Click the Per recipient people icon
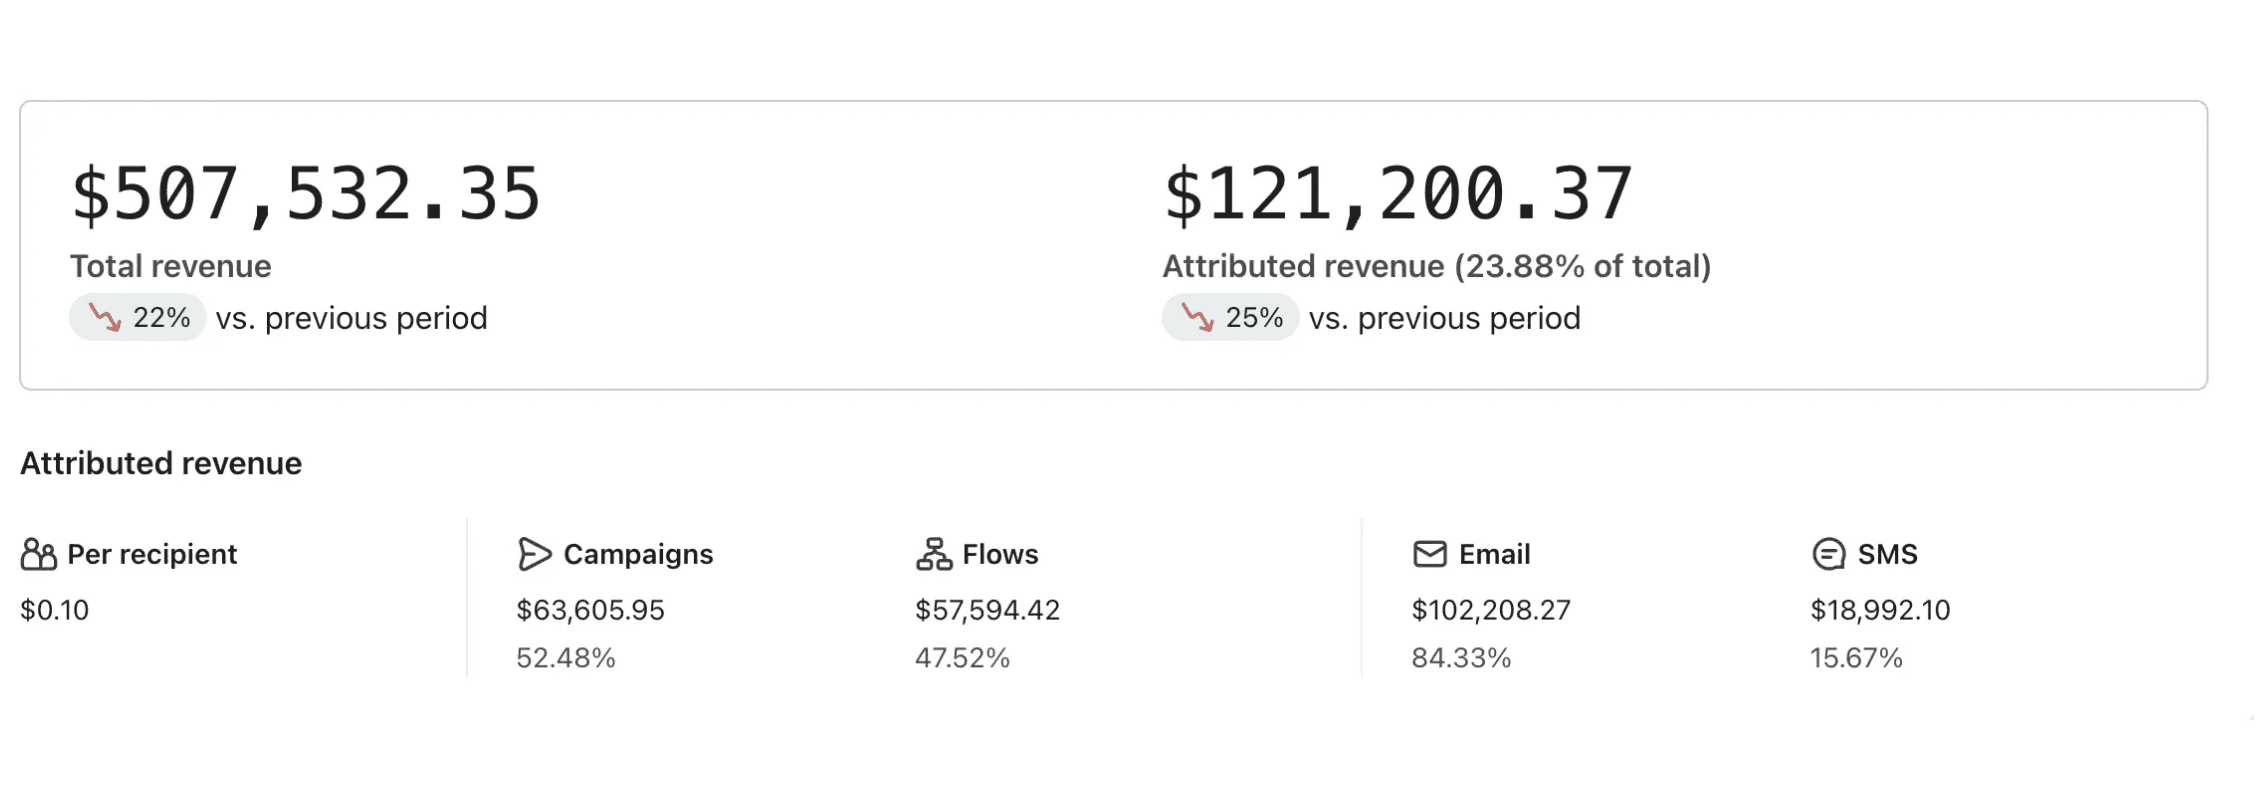The height and width of the screenshot is (789, 2266). click(x=38, y=554)
